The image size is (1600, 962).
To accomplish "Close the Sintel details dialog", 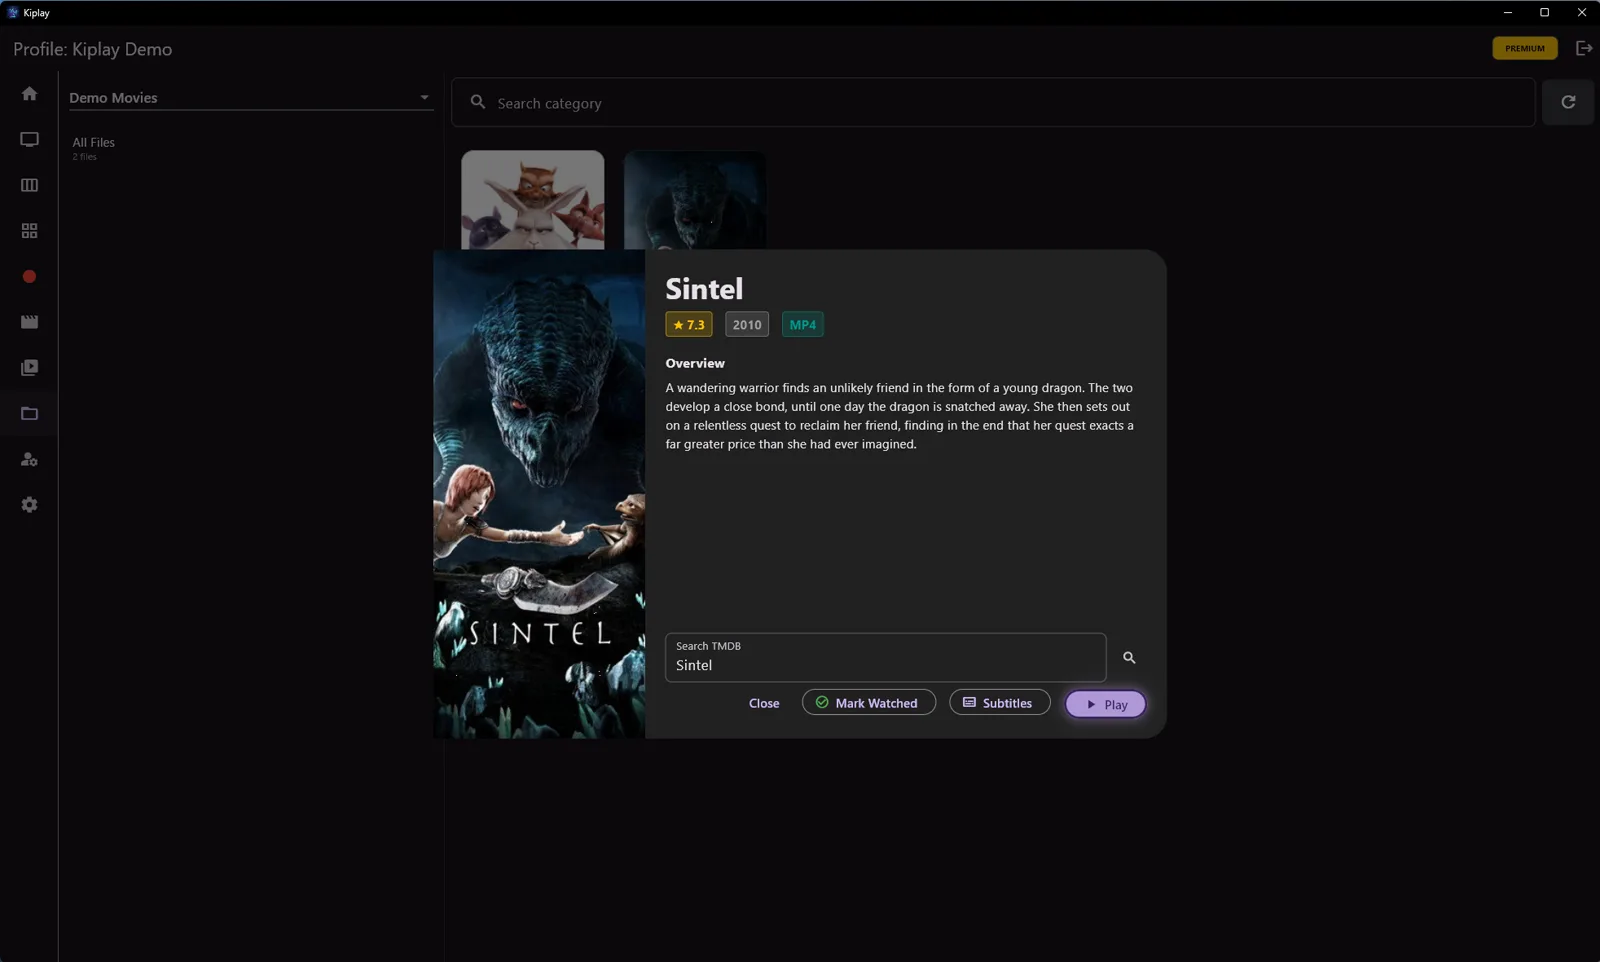I will click(764, 703).
